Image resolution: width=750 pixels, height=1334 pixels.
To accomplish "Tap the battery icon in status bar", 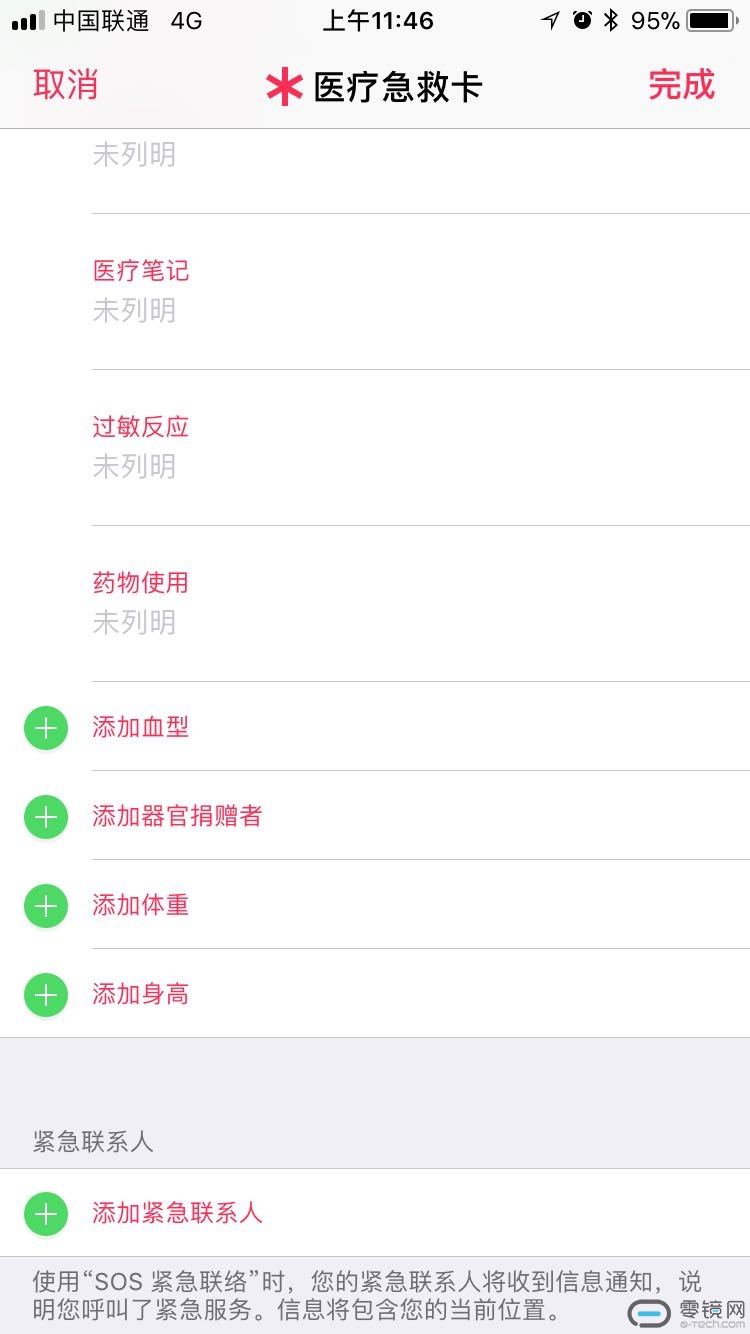I will [711, 21].
